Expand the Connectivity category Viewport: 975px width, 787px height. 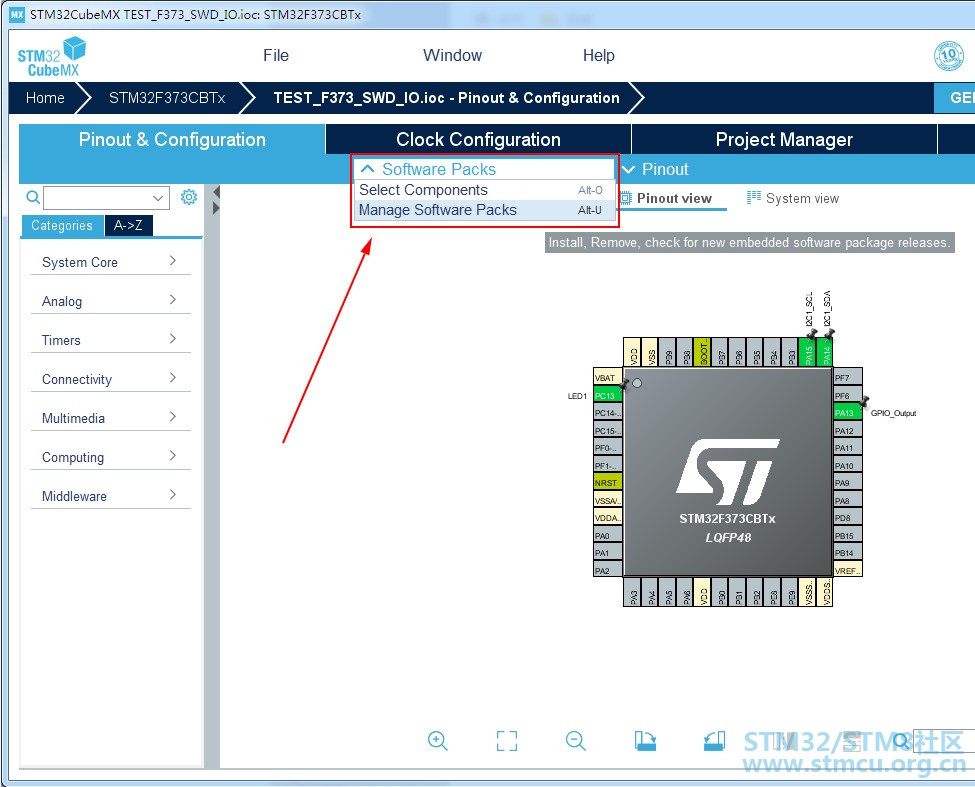coord(111,379)
